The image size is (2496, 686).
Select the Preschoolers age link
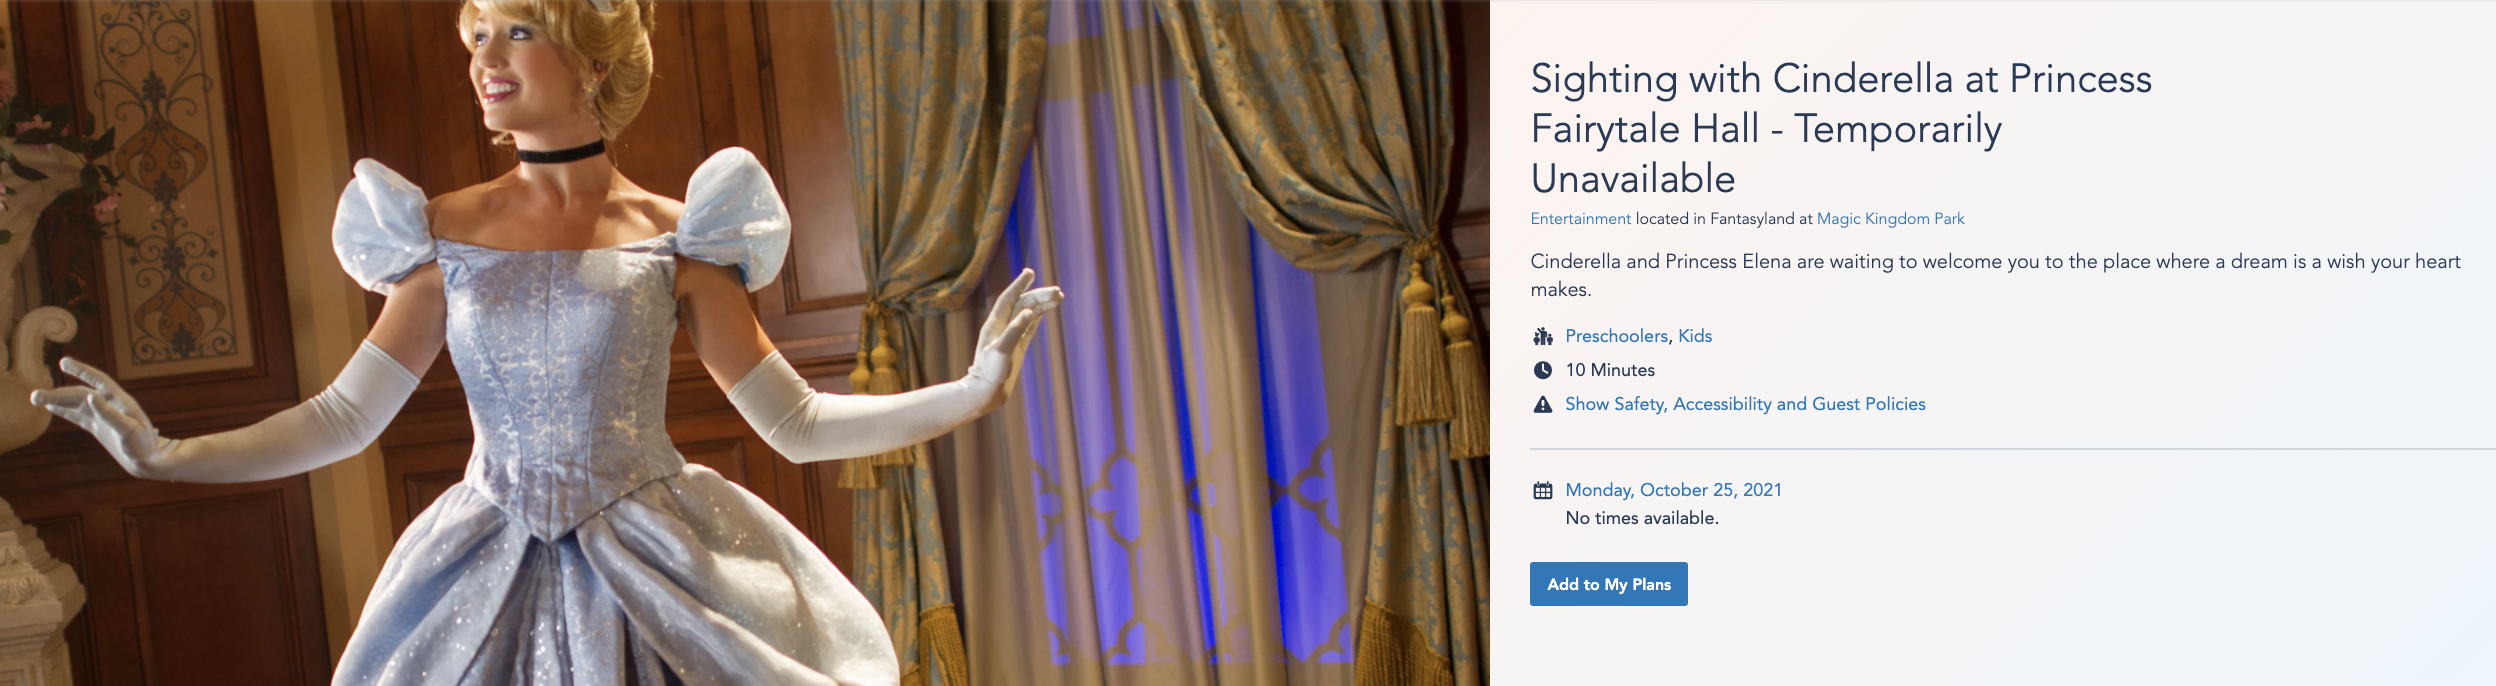1616,336
